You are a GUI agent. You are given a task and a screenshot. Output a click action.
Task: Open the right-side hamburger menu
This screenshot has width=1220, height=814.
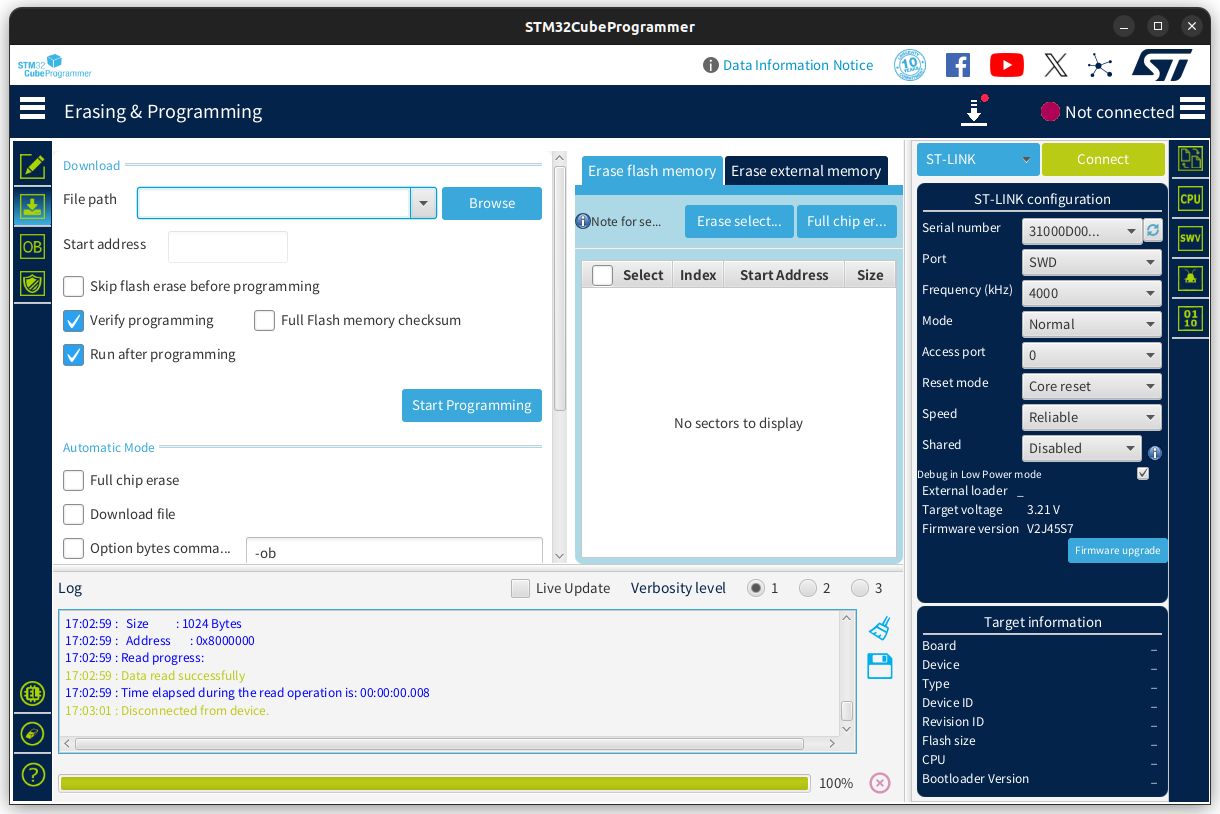tap(1192, 108)
